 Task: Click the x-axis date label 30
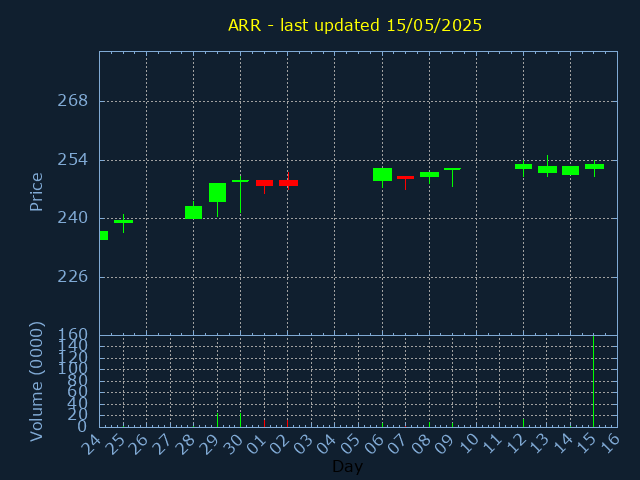[x=233, y=443]
